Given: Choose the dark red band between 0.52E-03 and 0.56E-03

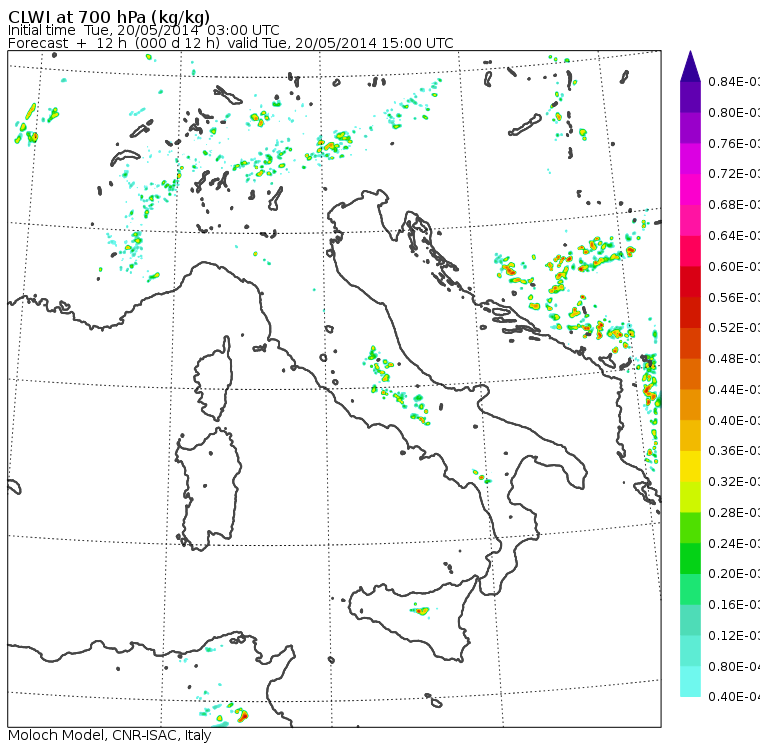Looking at the screenshot, I should [690, 312].
